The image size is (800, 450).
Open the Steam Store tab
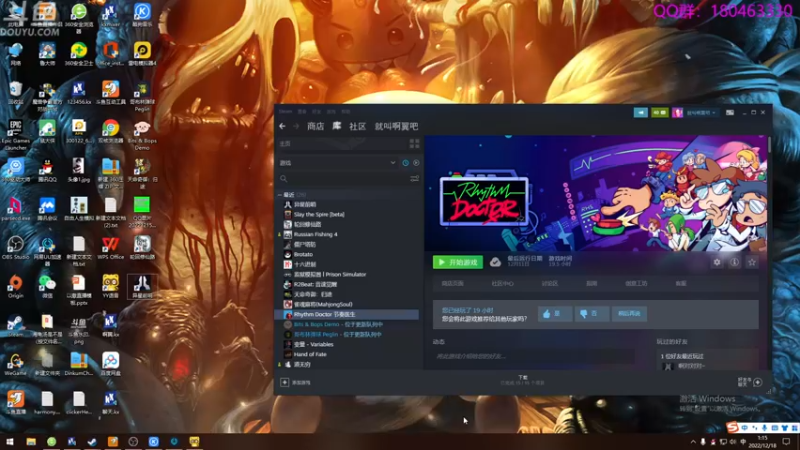pyautogui.click(x=315, y=126)
